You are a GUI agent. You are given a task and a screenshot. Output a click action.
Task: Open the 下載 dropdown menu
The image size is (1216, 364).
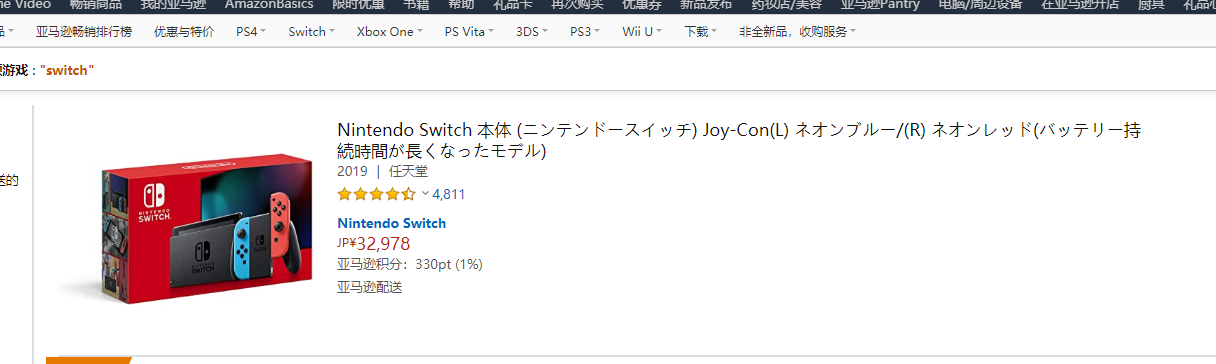tap(701, 31)
